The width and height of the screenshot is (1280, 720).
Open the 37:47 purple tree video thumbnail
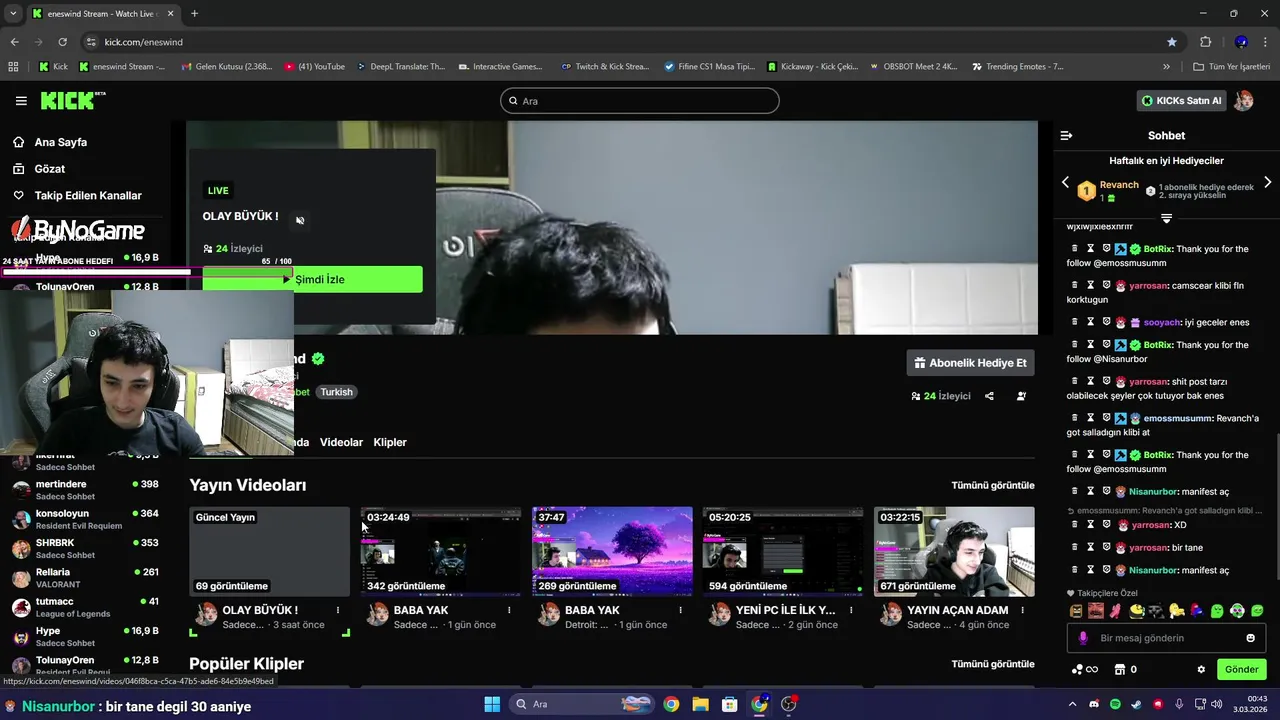pos(612,551)
